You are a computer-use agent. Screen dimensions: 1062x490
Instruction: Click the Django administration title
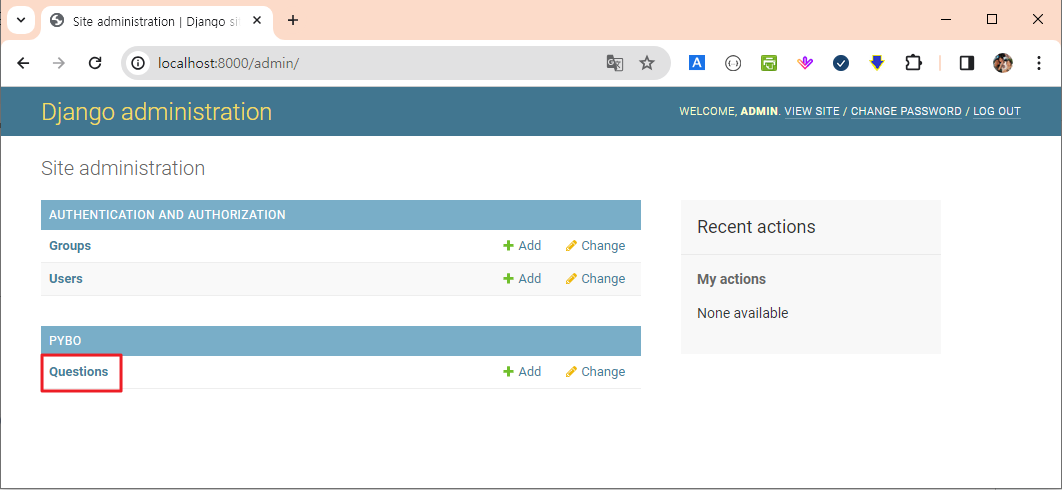156,112
